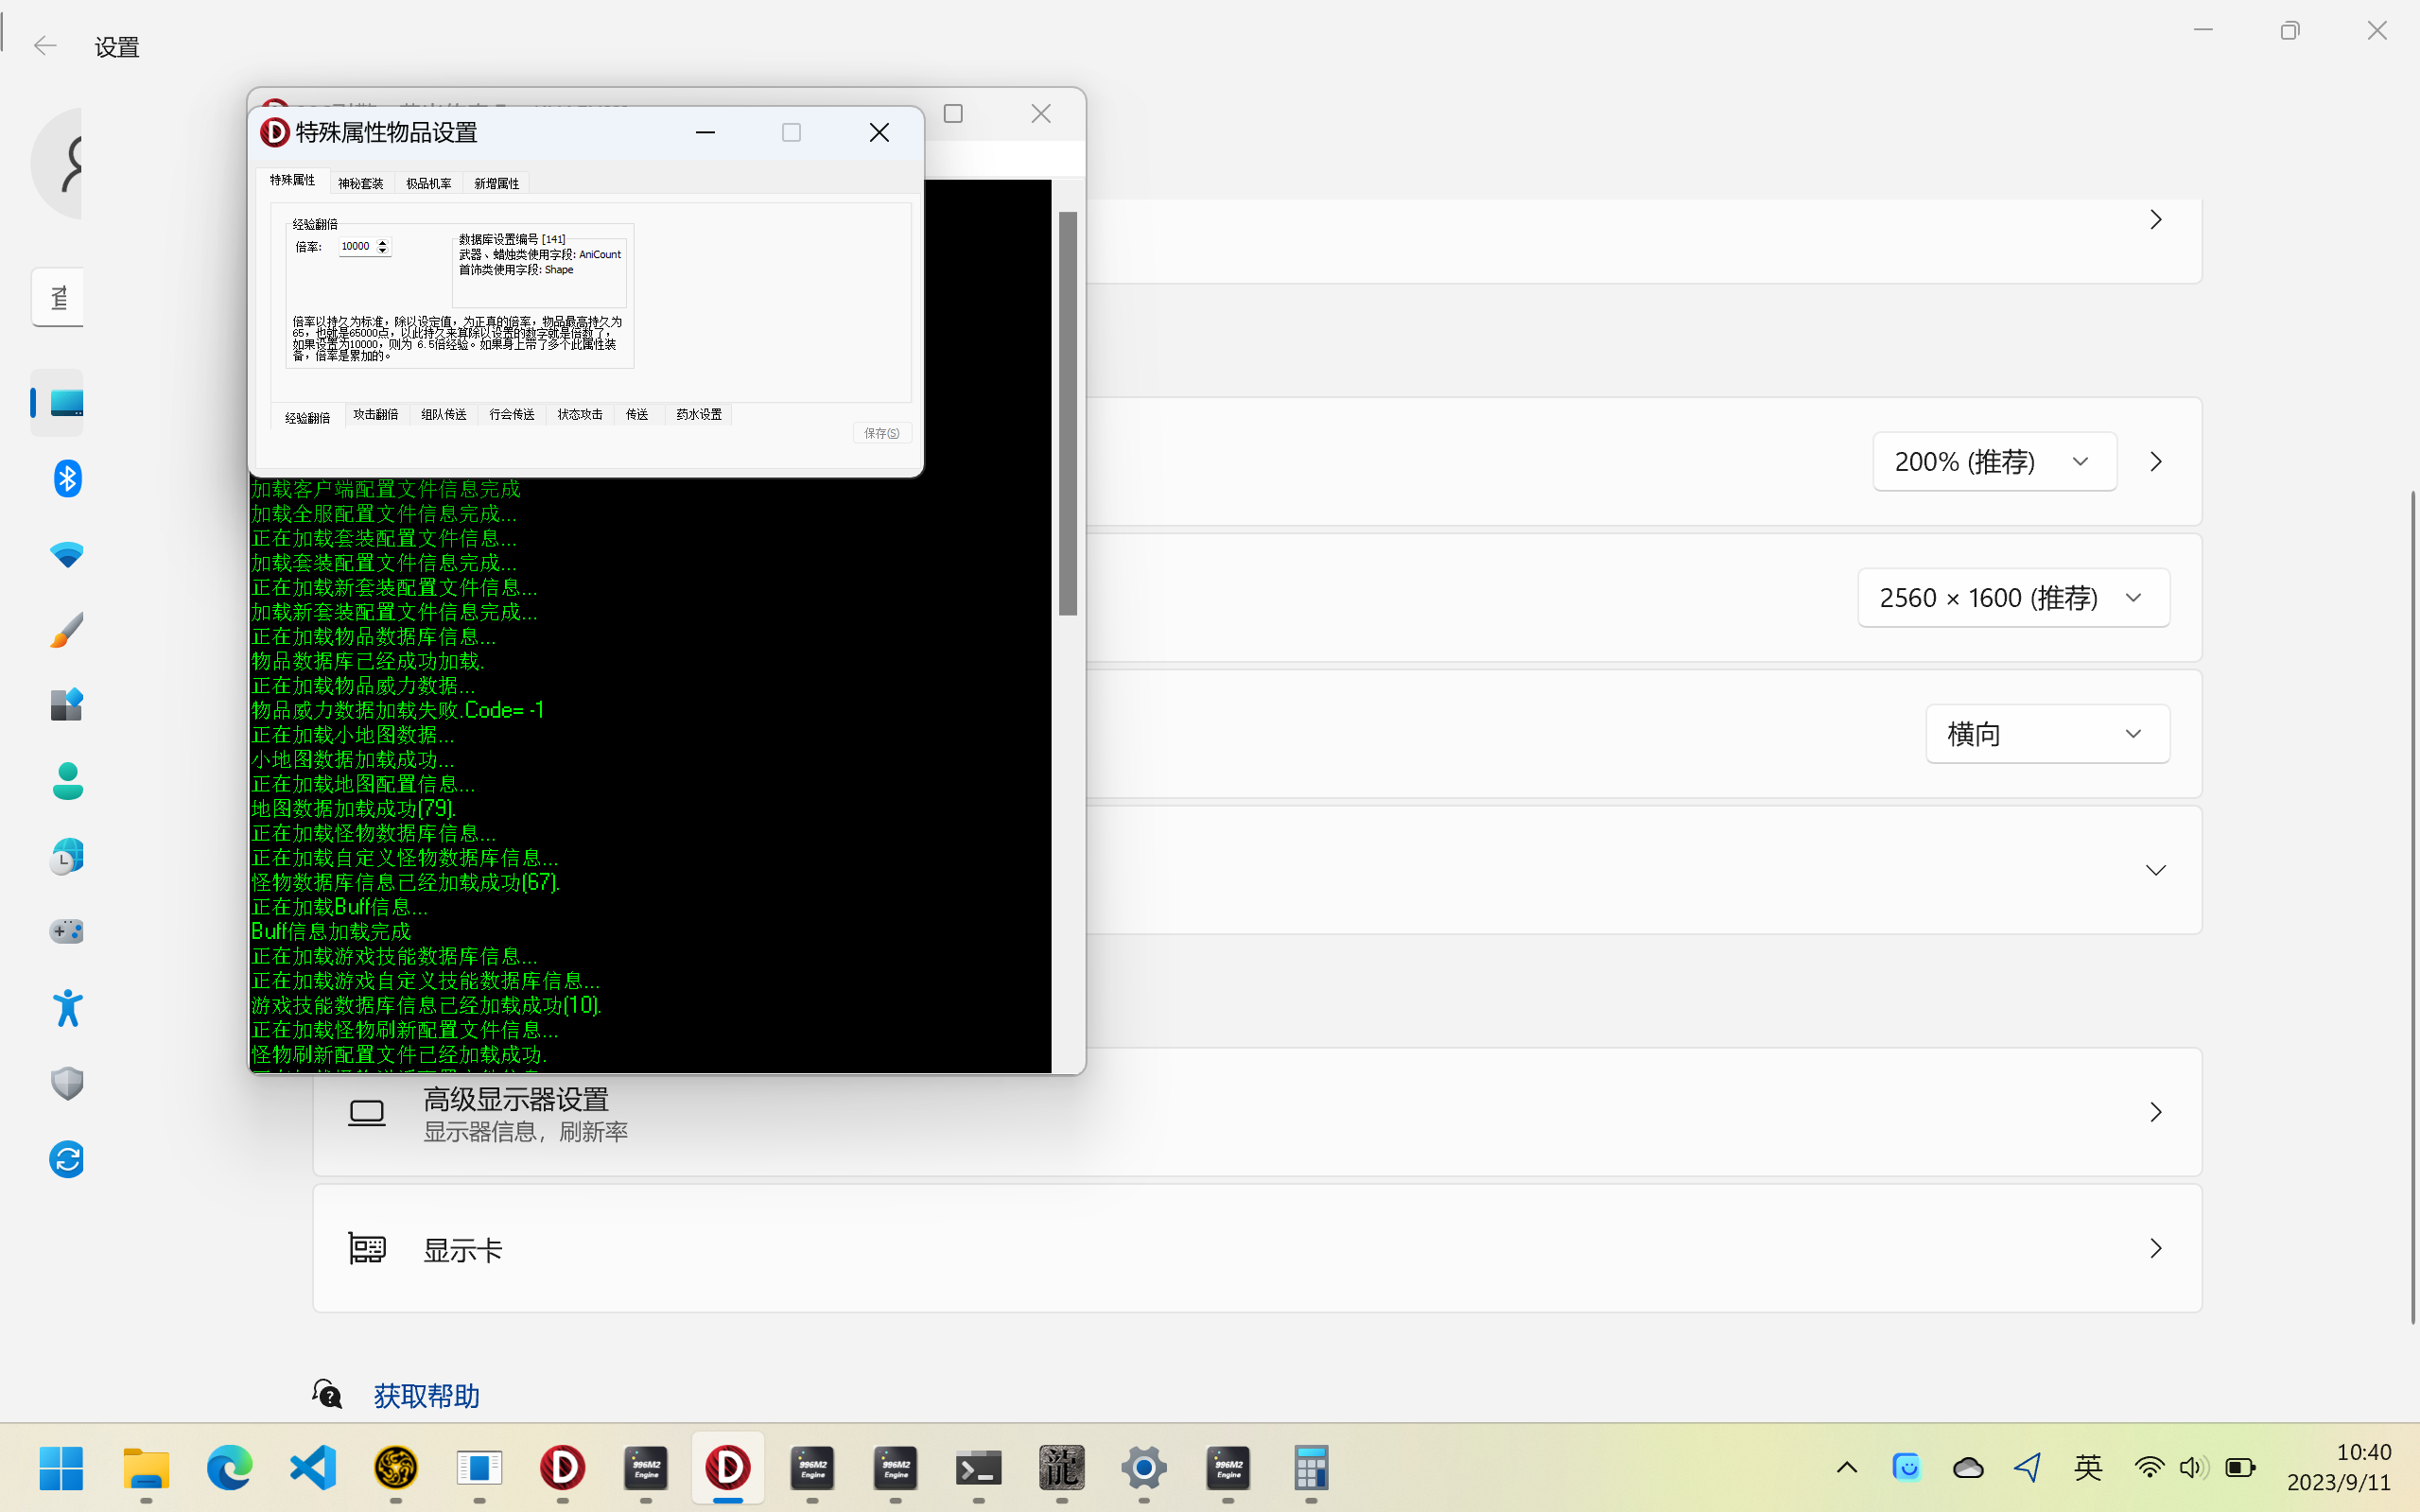
Task: Select the 药水设置 bottom tab
Action: [x=698, y=414]
